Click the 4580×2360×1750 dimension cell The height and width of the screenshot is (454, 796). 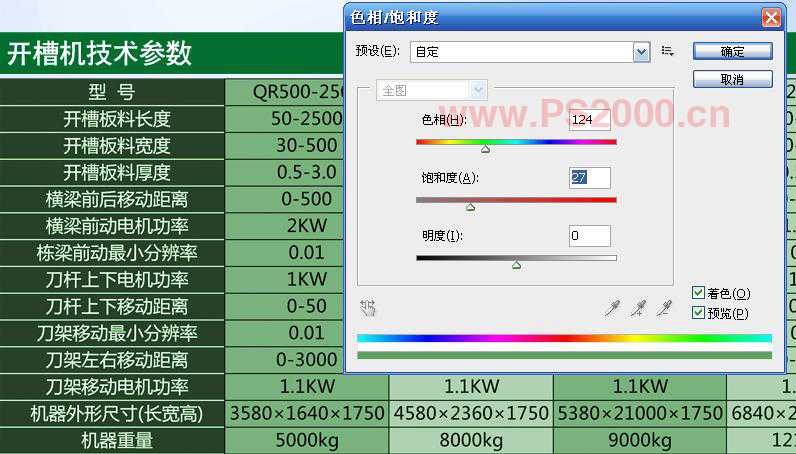pos(471,413)
